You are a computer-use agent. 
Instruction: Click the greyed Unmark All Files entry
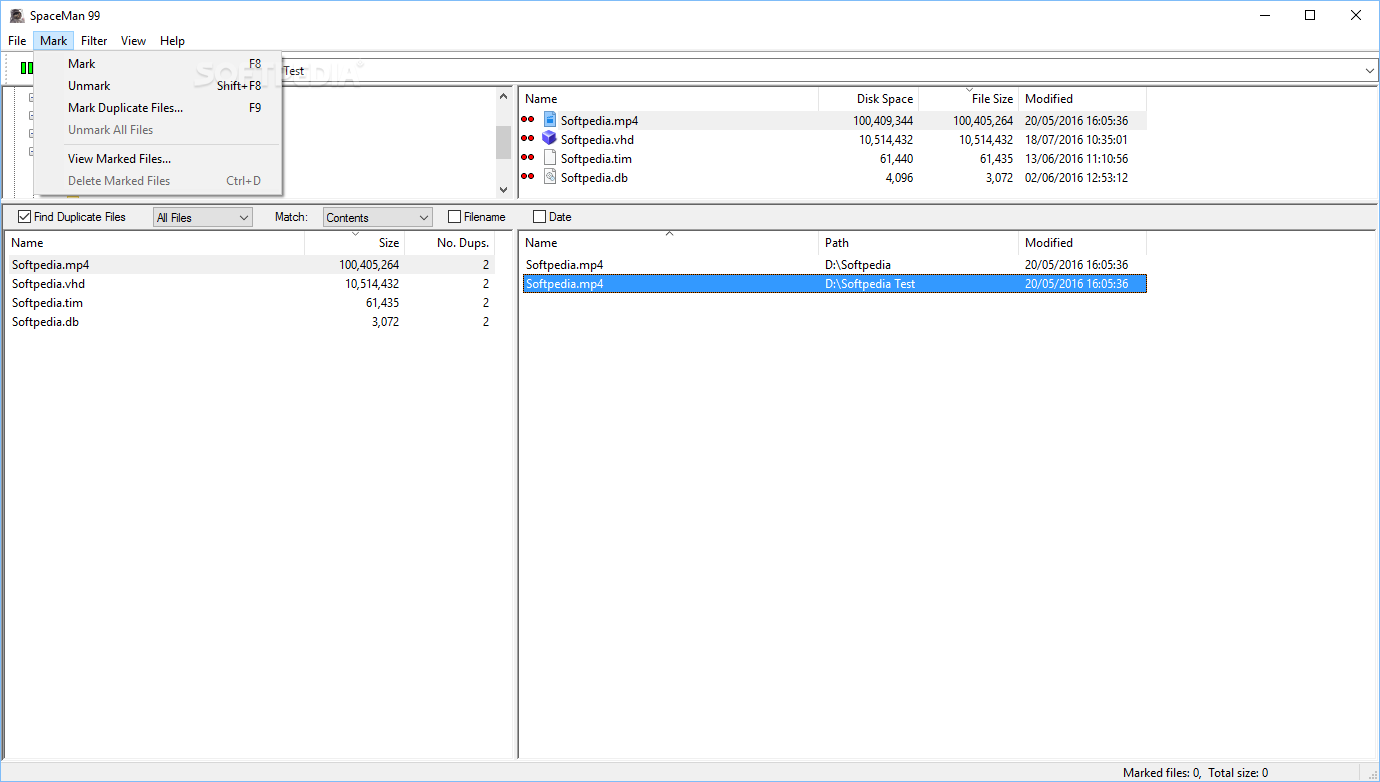click(x=158, y=130)
